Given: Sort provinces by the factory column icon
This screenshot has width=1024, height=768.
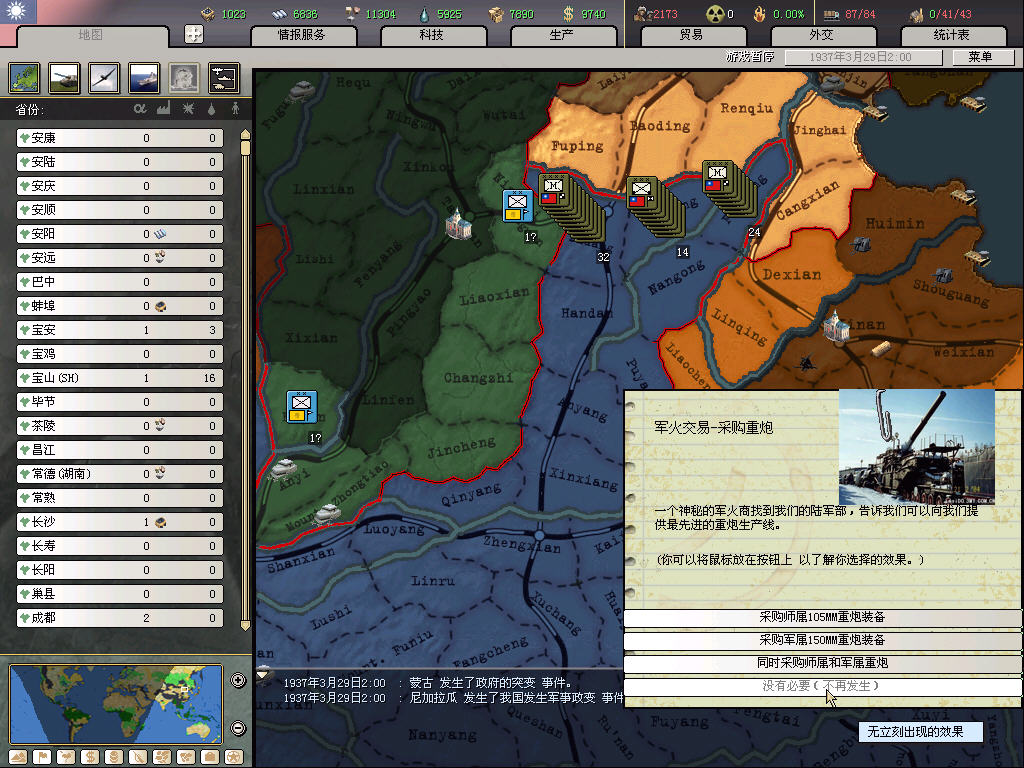Looking at the screenshot, I should click(164, 109).
